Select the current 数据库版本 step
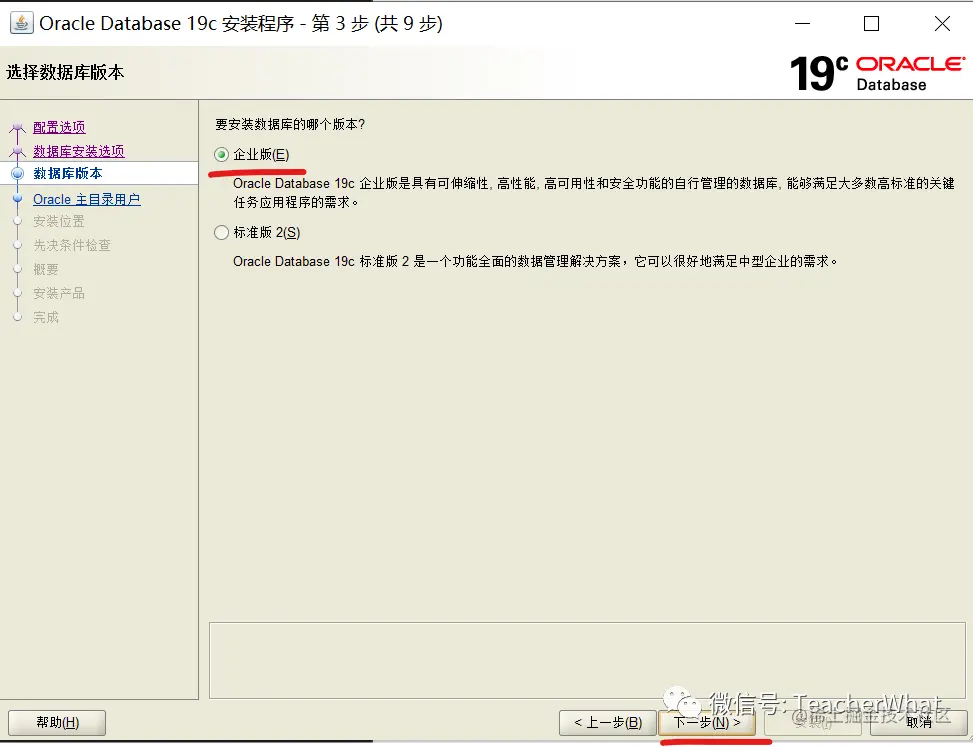The width and height of the screenshot is (973, 747). pyautogui.click(x=68, y=173)
